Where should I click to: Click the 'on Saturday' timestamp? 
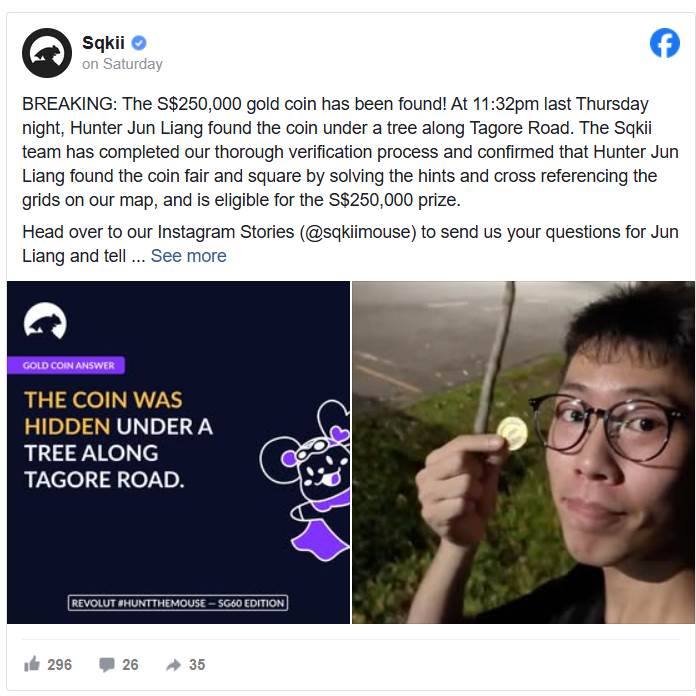pos(122,64)
